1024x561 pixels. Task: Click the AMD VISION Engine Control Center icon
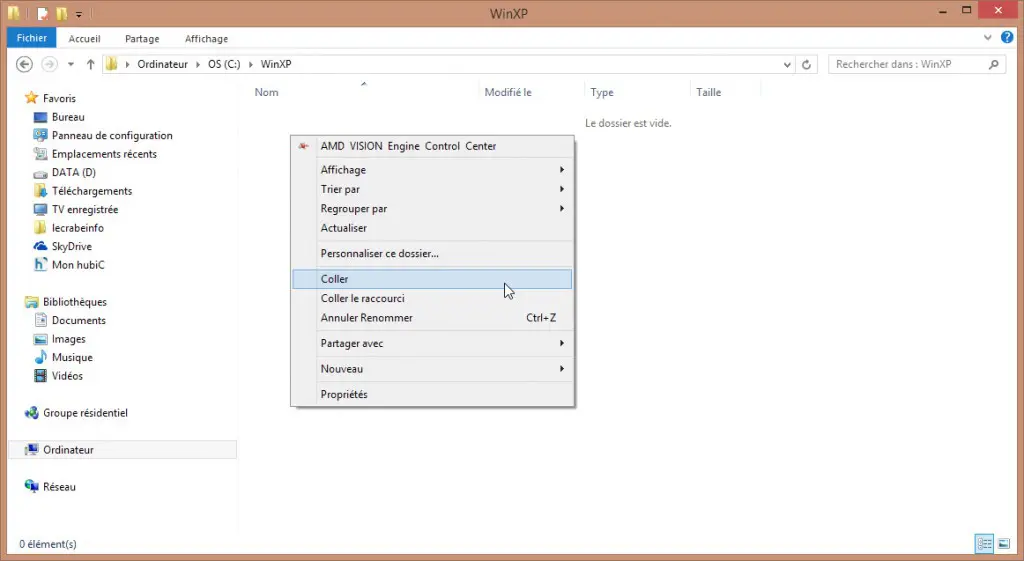pyautogui.click(x=303, y=146)
